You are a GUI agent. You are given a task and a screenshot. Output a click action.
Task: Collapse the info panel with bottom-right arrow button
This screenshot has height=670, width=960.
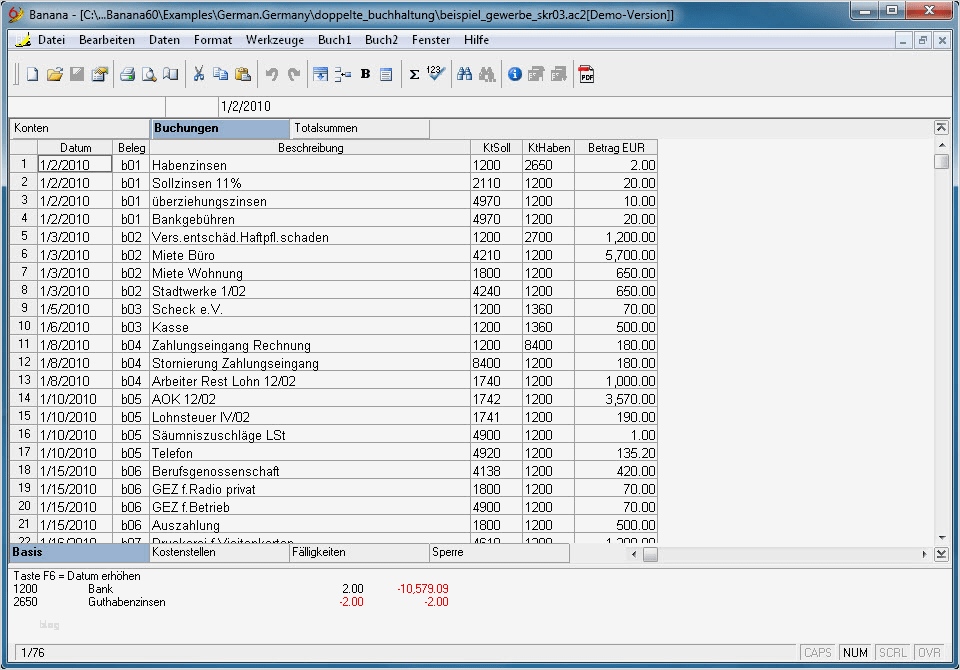[941, 554]
